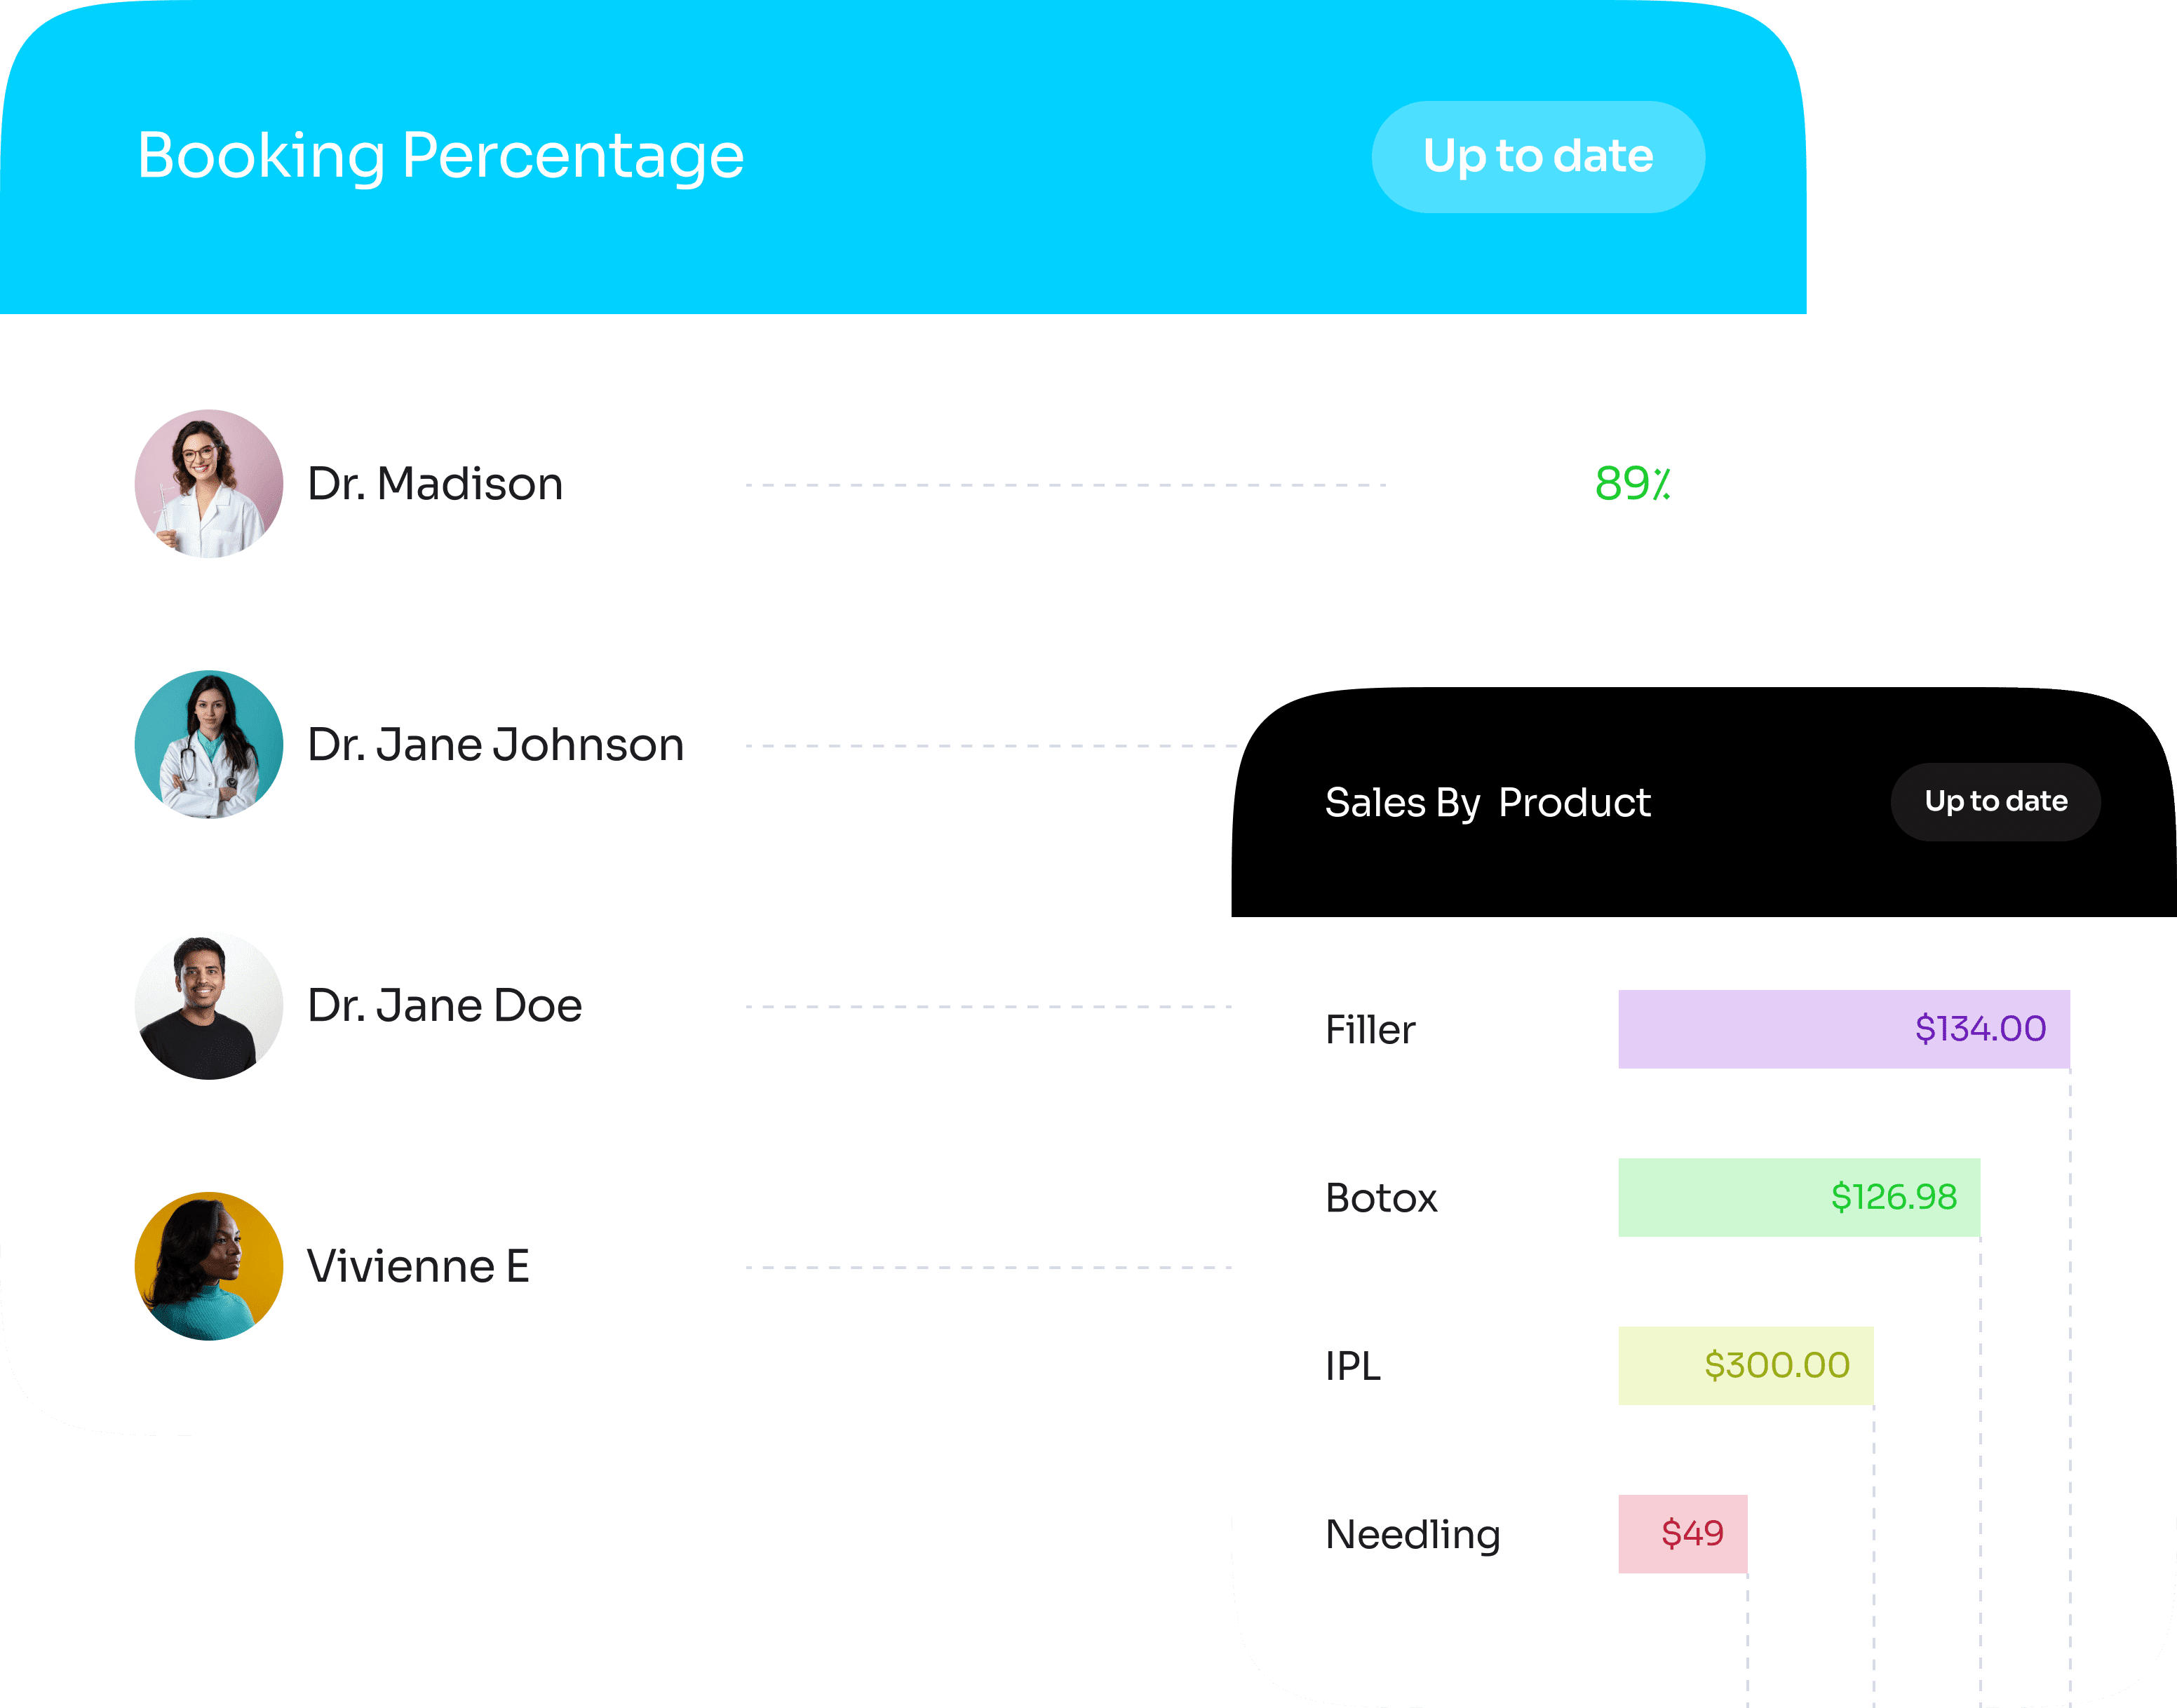2177x1708 pixels.
Task: Click the 'Sales By Product' title
Action: pyautogui.click(x=1487, y=802)
